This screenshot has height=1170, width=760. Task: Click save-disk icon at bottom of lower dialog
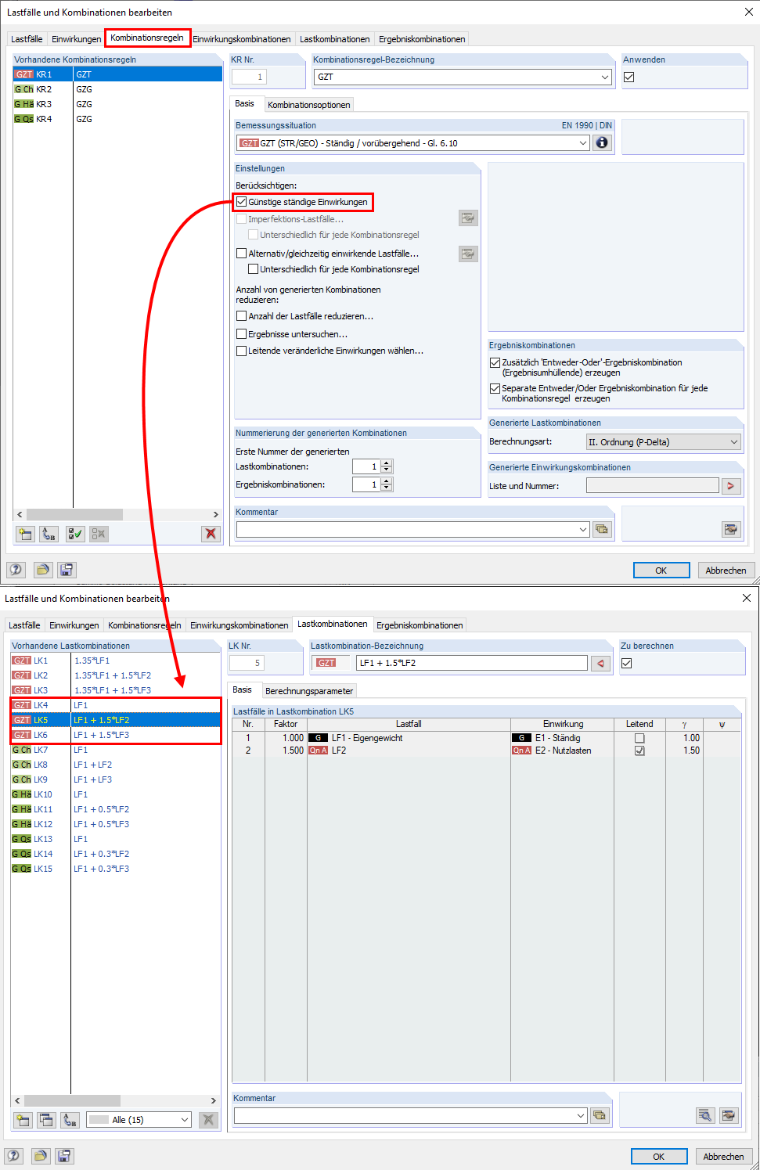(x=64, y=1156)
